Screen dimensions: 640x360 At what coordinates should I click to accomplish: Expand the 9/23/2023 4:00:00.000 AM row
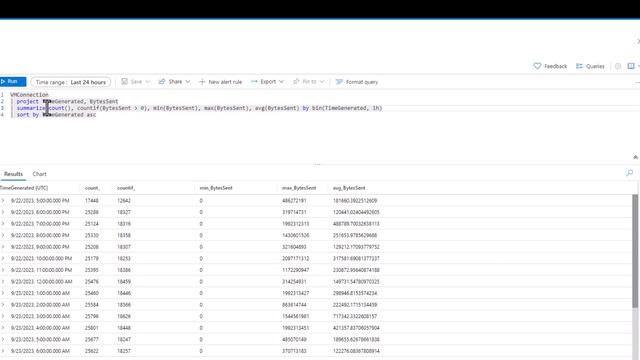tap(3, 328)
